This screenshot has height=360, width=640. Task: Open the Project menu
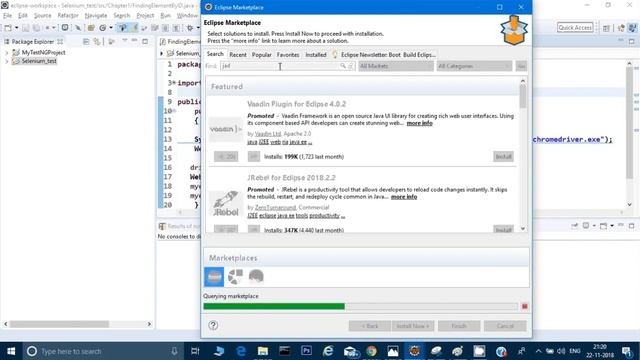coord(145,16)
